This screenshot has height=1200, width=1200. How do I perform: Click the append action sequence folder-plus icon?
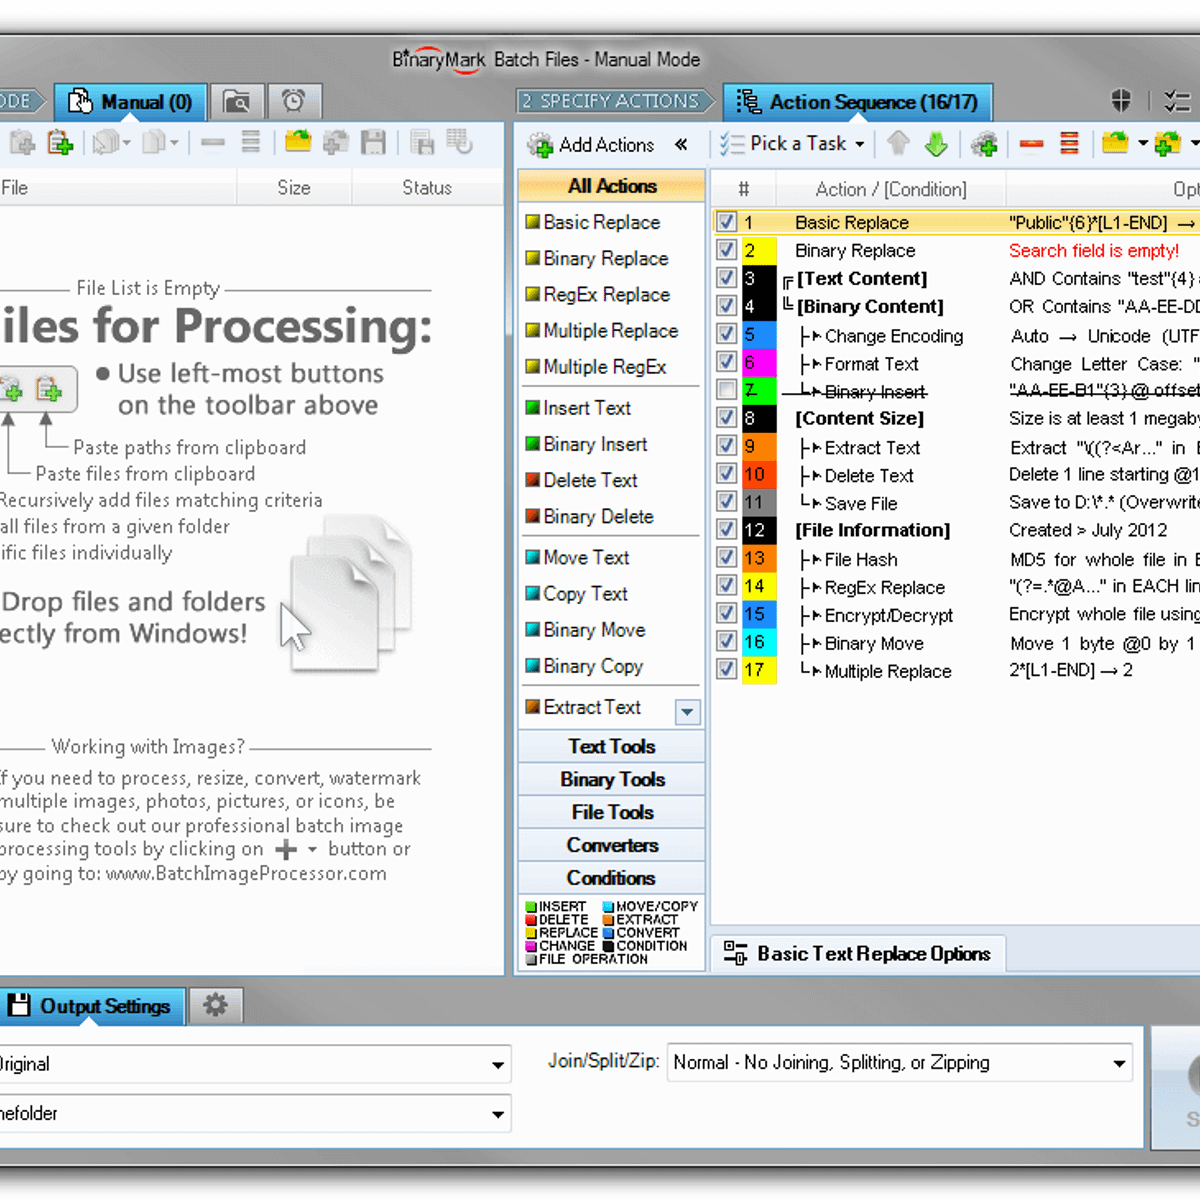click(x=1167, y=144)
